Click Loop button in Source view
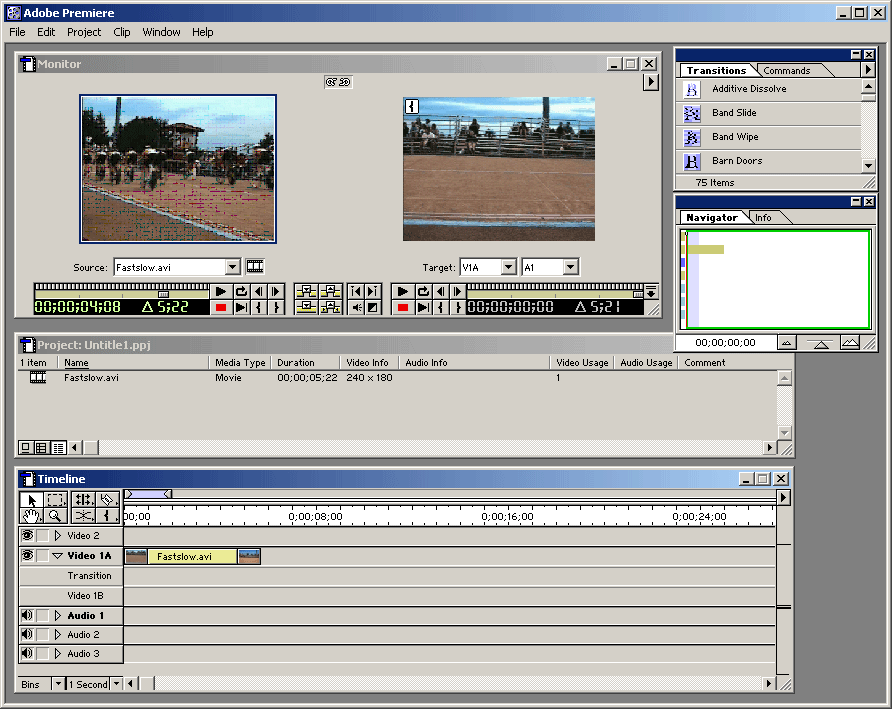Viewport: 892px width, 709px height. (x=241, y=291)
